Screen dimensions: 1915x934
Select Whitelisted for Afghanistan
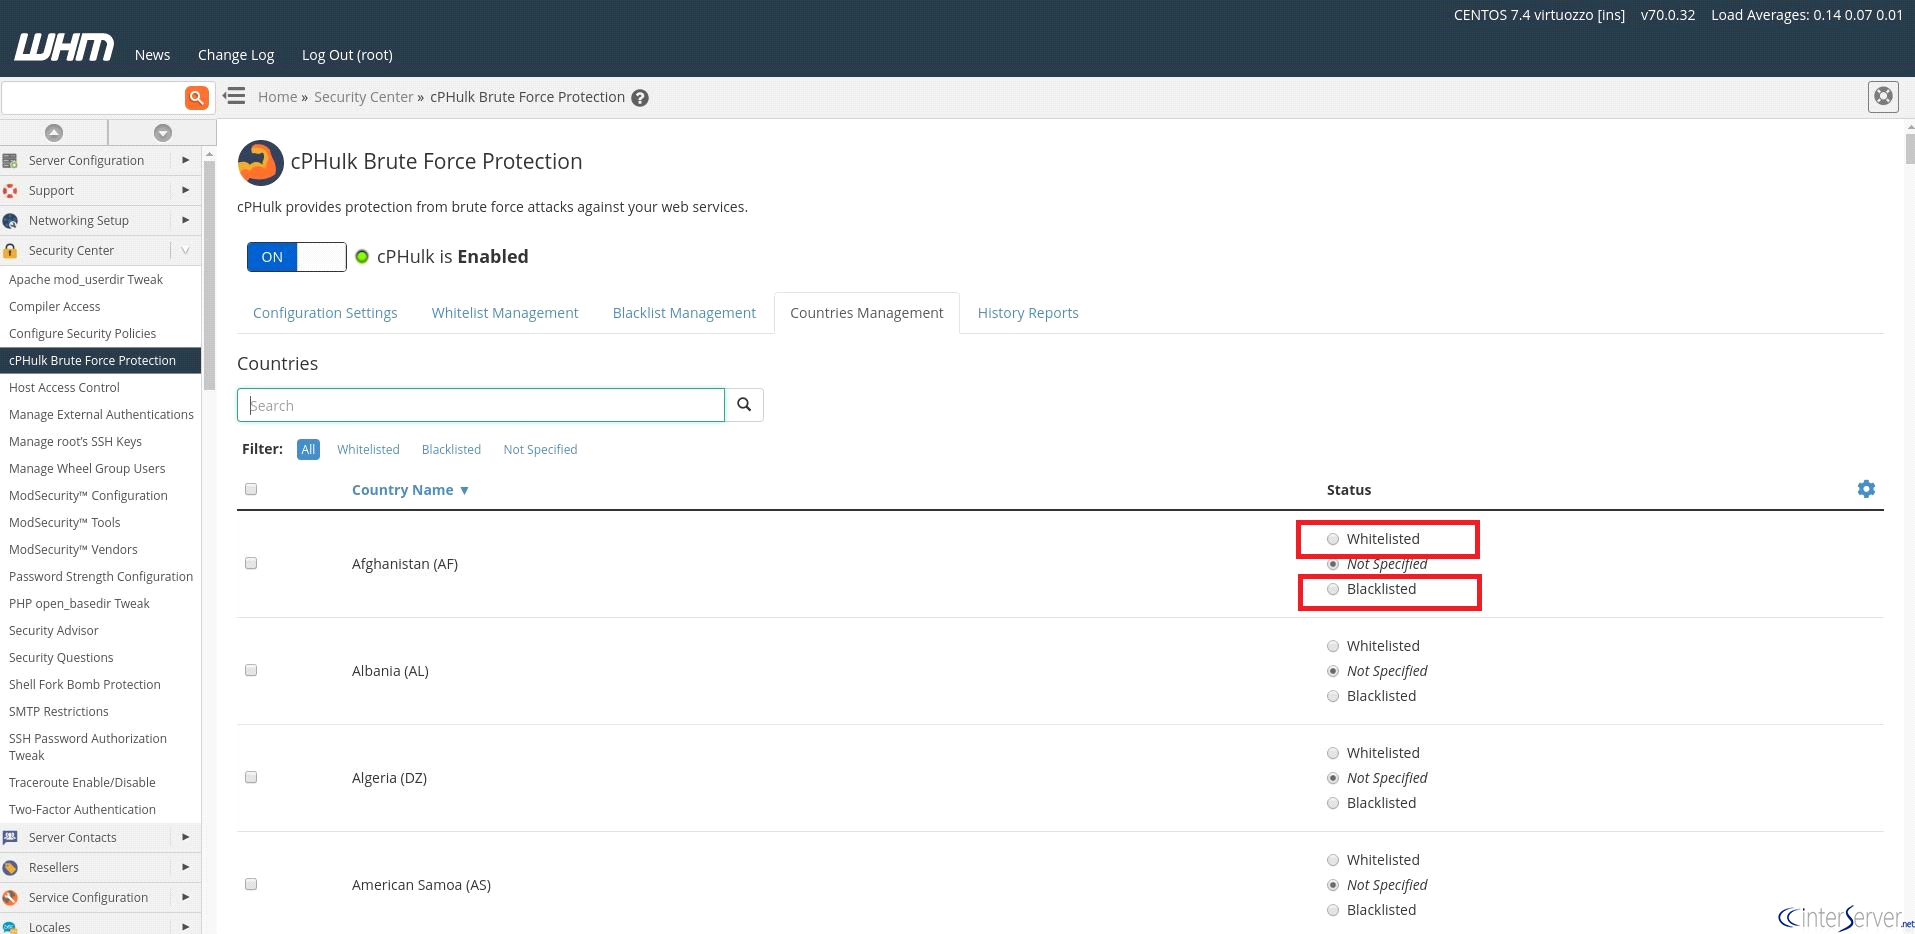coord(1333,539)
